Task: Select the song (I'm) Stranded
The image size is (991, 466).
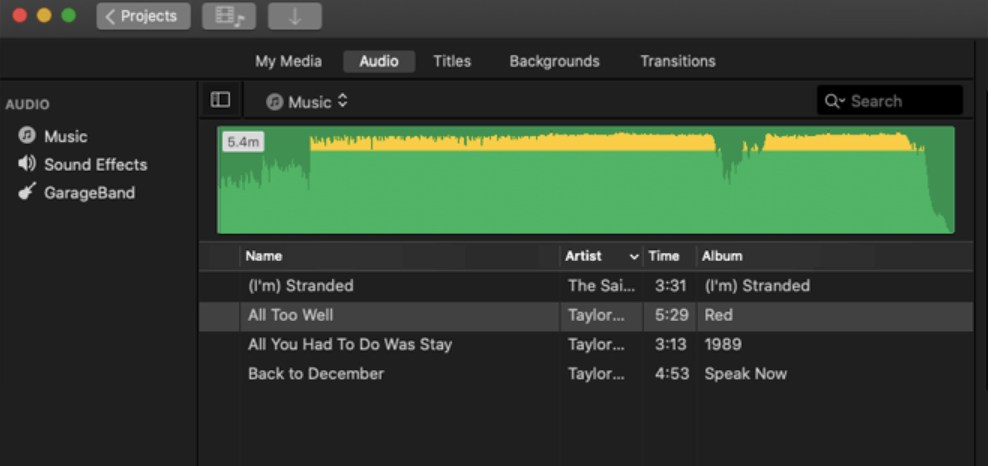Action: [301, 286]
